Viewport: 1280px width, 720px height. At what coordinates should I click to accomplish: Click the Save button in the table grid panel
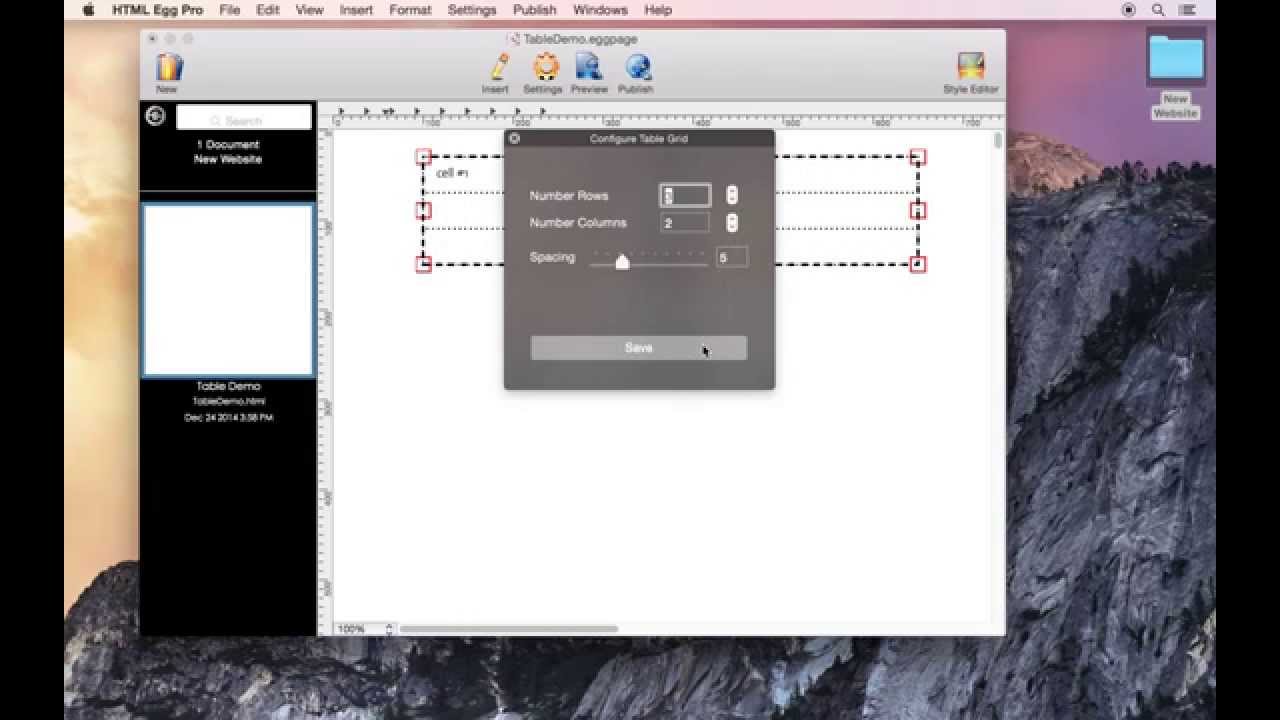coord(638,348)
